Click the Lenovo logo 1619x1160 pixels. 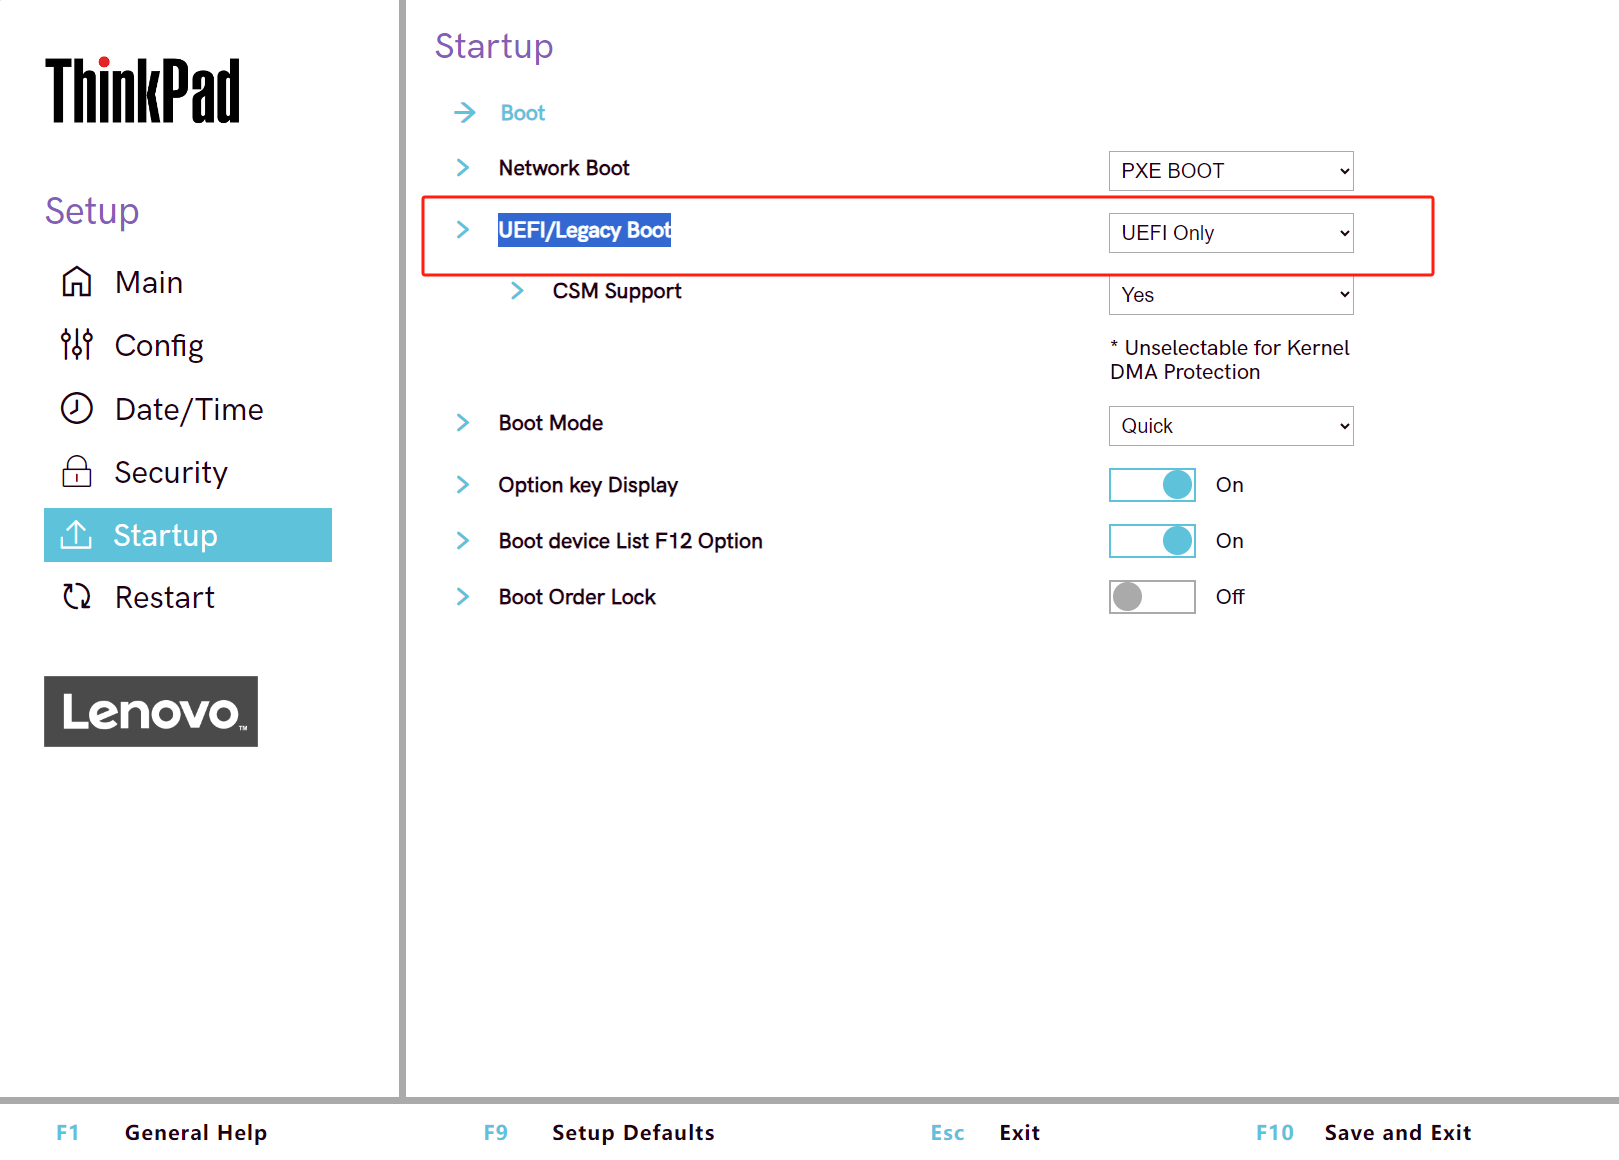(x=151, y=711)
